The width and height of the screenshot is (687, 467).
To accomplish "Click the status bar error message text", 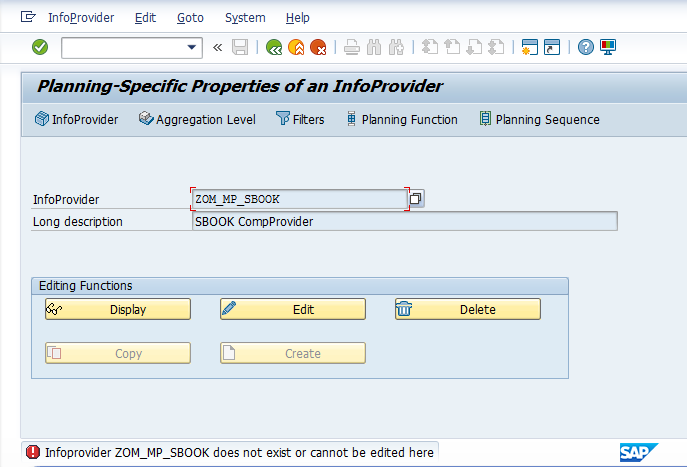I will pyautogui.click(x=239, y=452).
